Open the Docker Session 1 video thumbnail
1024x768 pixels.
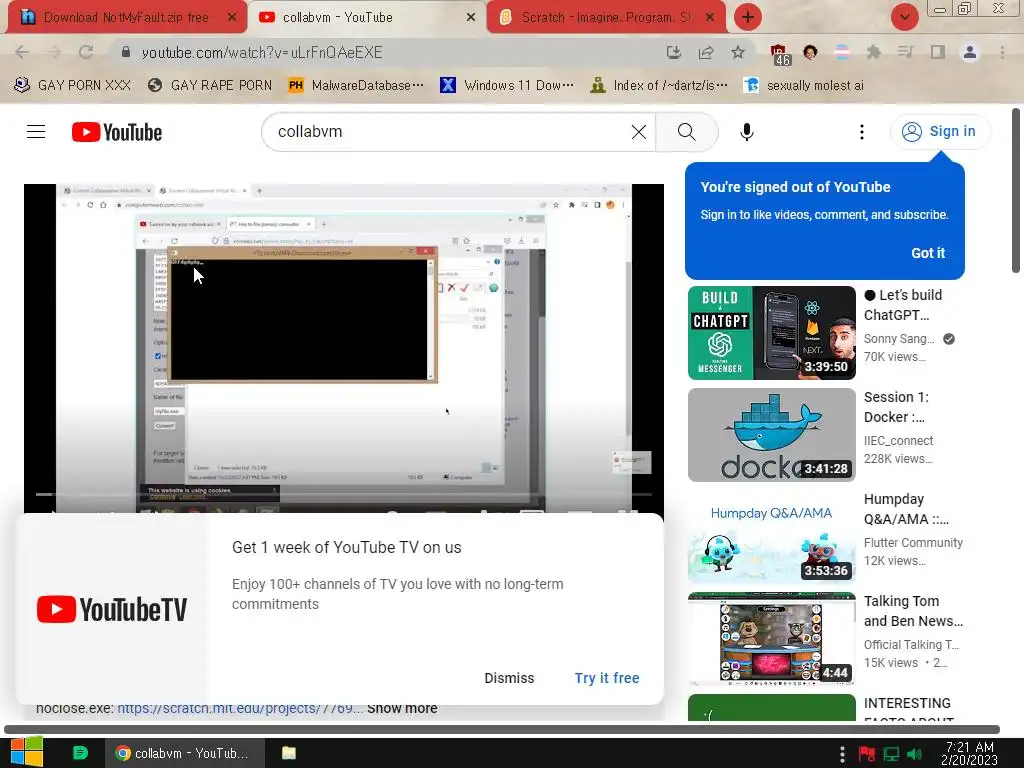771,435
